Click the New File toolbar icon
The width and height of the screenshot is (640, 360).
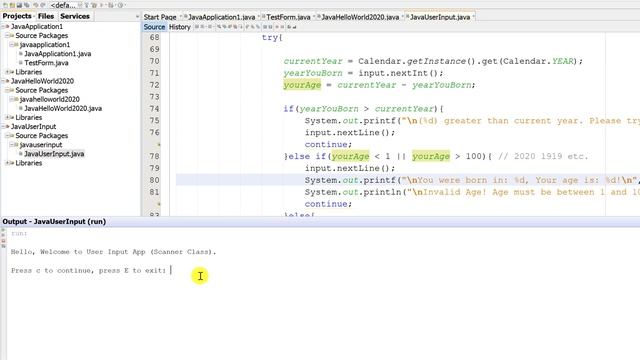(x=5, y=5)
